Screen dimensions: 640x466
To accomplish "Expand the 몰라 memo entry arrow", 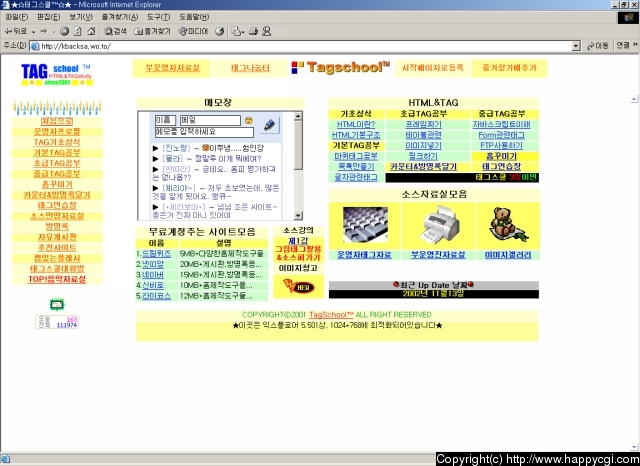I will [156, 159].
